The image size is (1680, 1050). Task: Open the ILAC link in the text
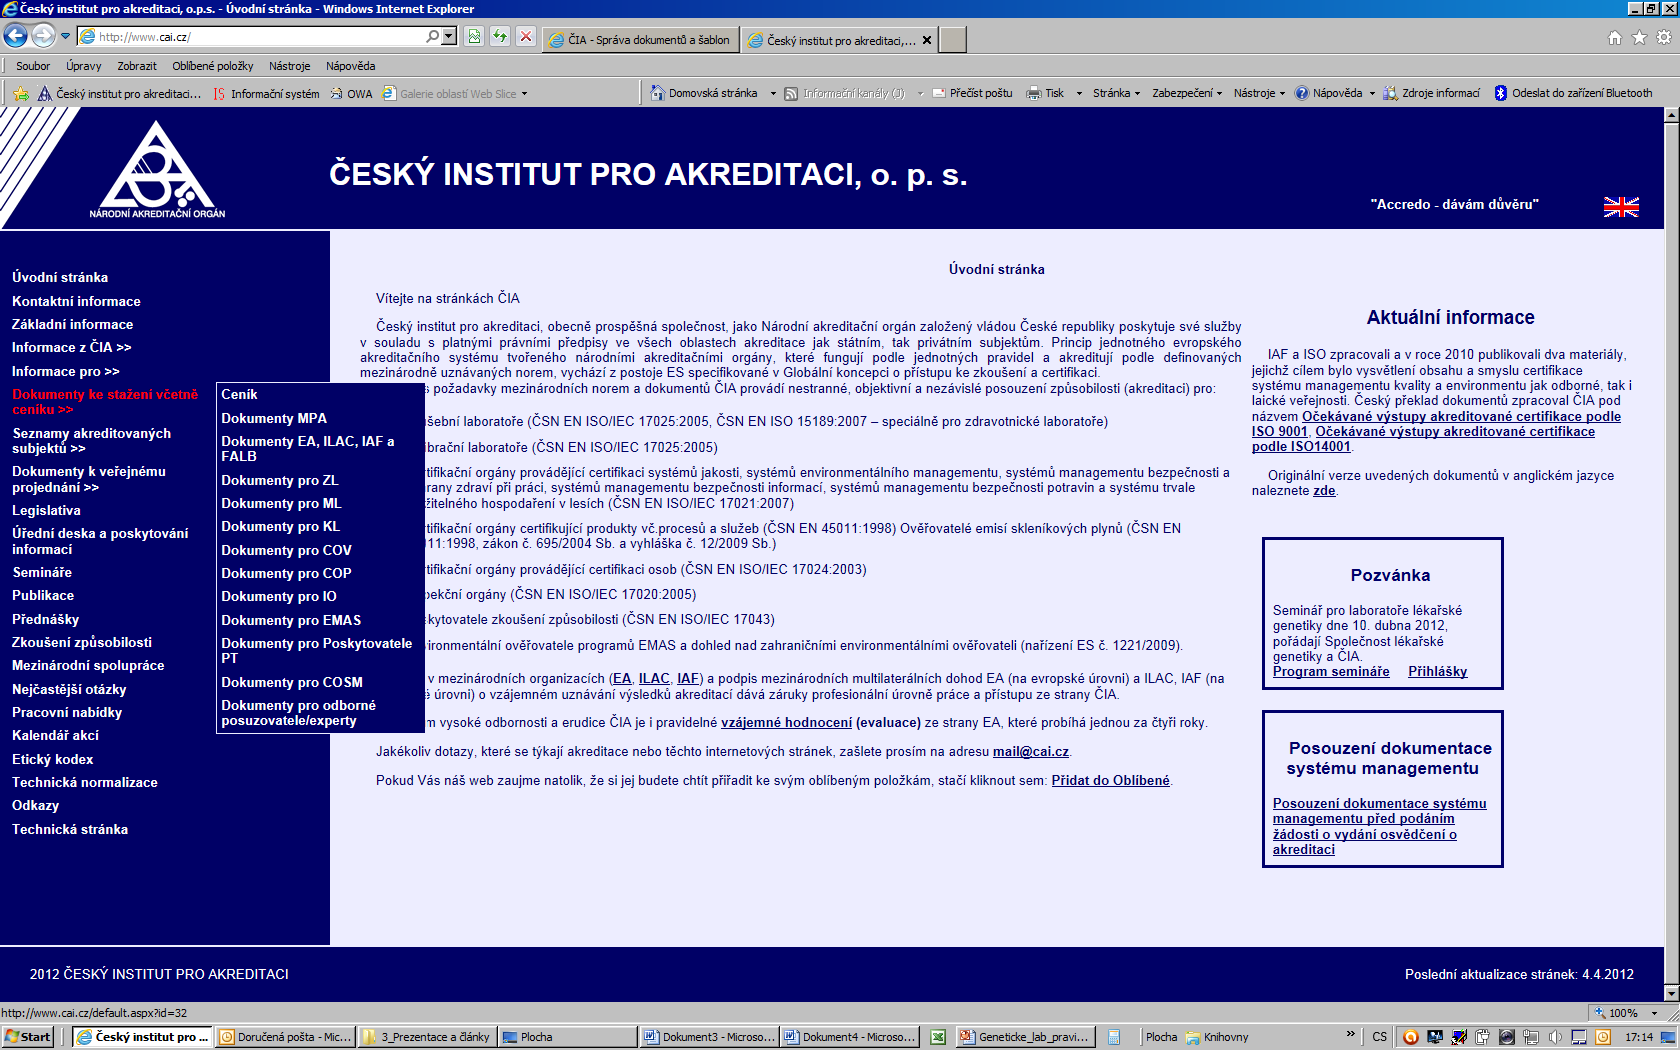coord(654,678)
